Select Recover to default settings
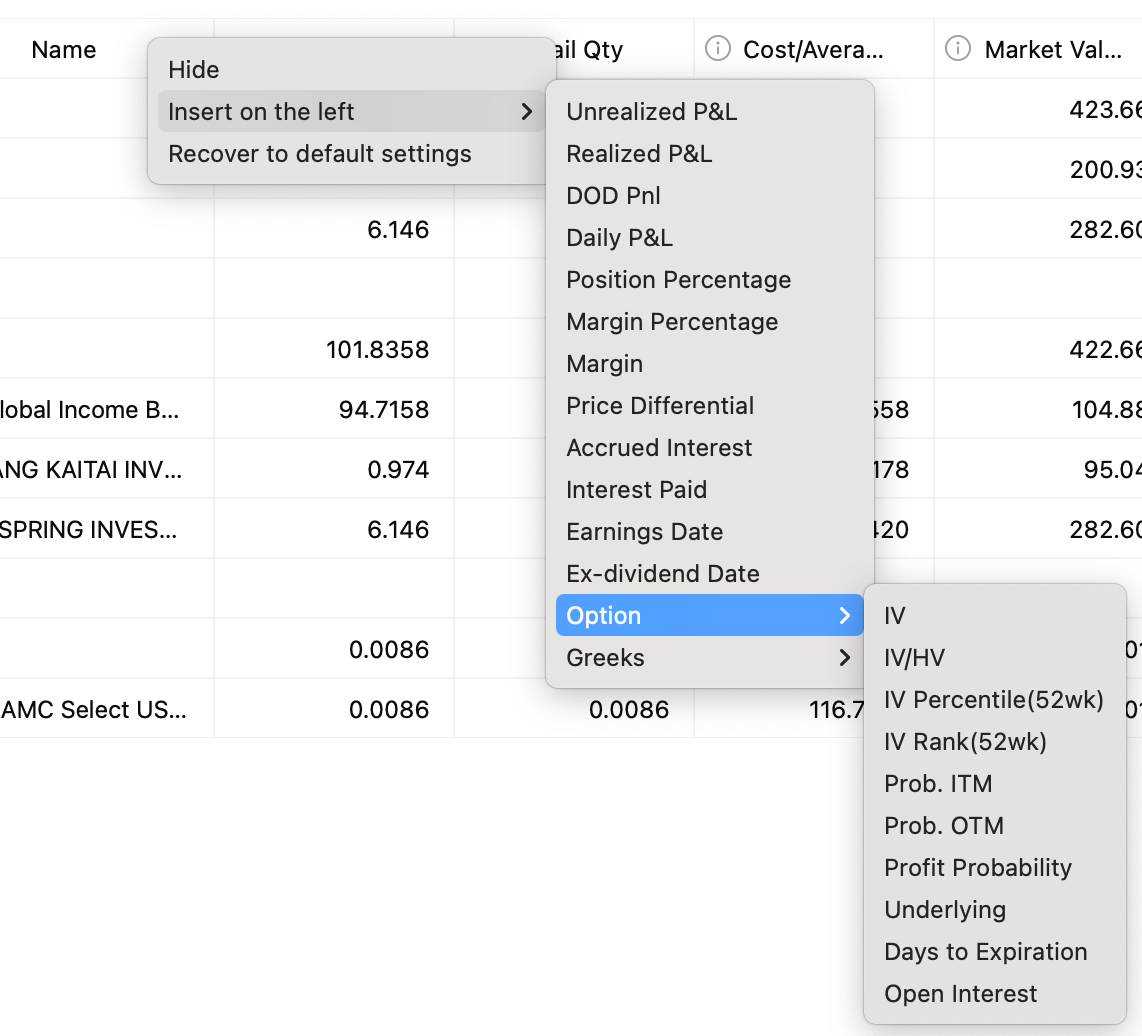 (x=320, y=154)
